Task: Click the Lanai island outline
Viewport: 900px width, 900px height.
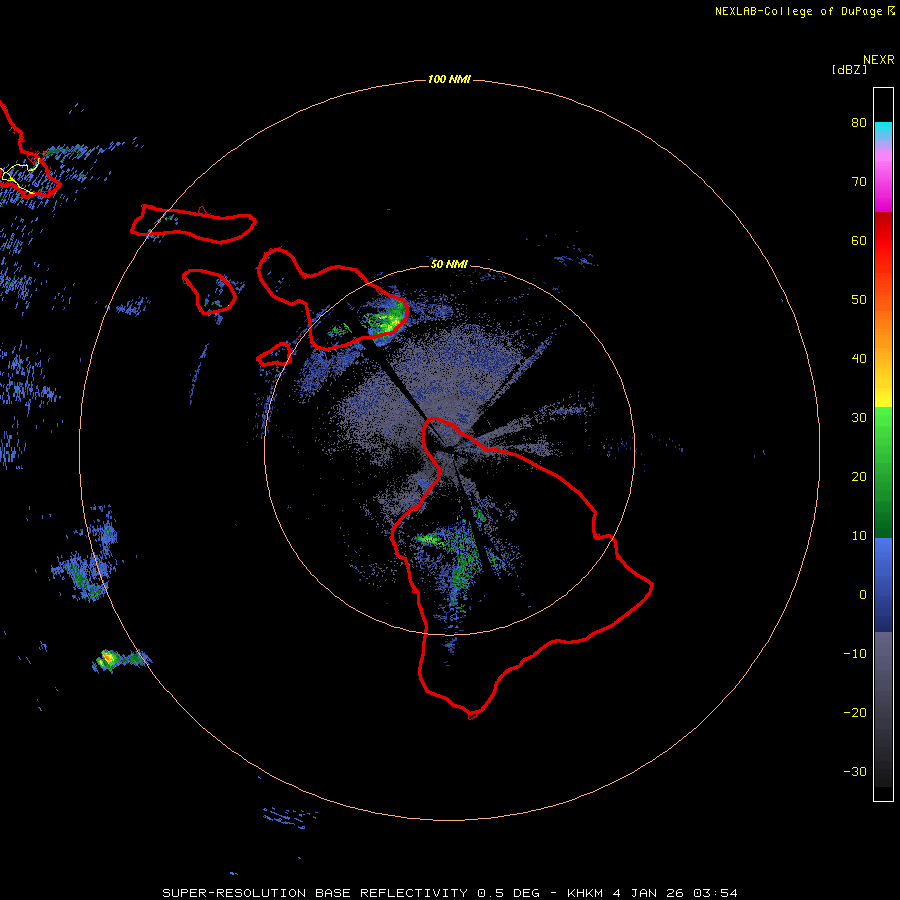Action: (210, 292)
